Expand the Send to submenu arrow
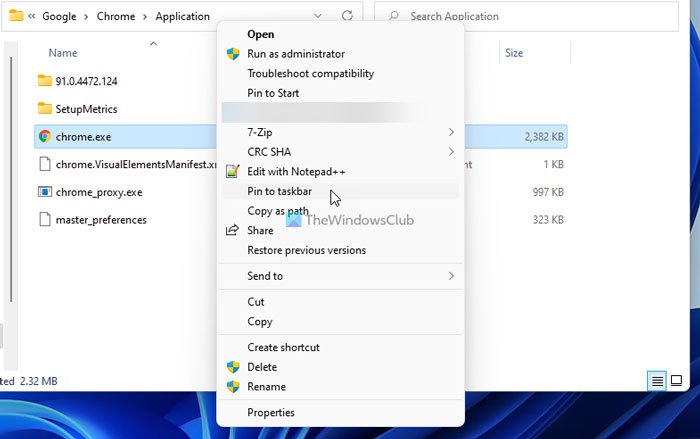This screenshot has height=439, width=700. coord(451,276)
